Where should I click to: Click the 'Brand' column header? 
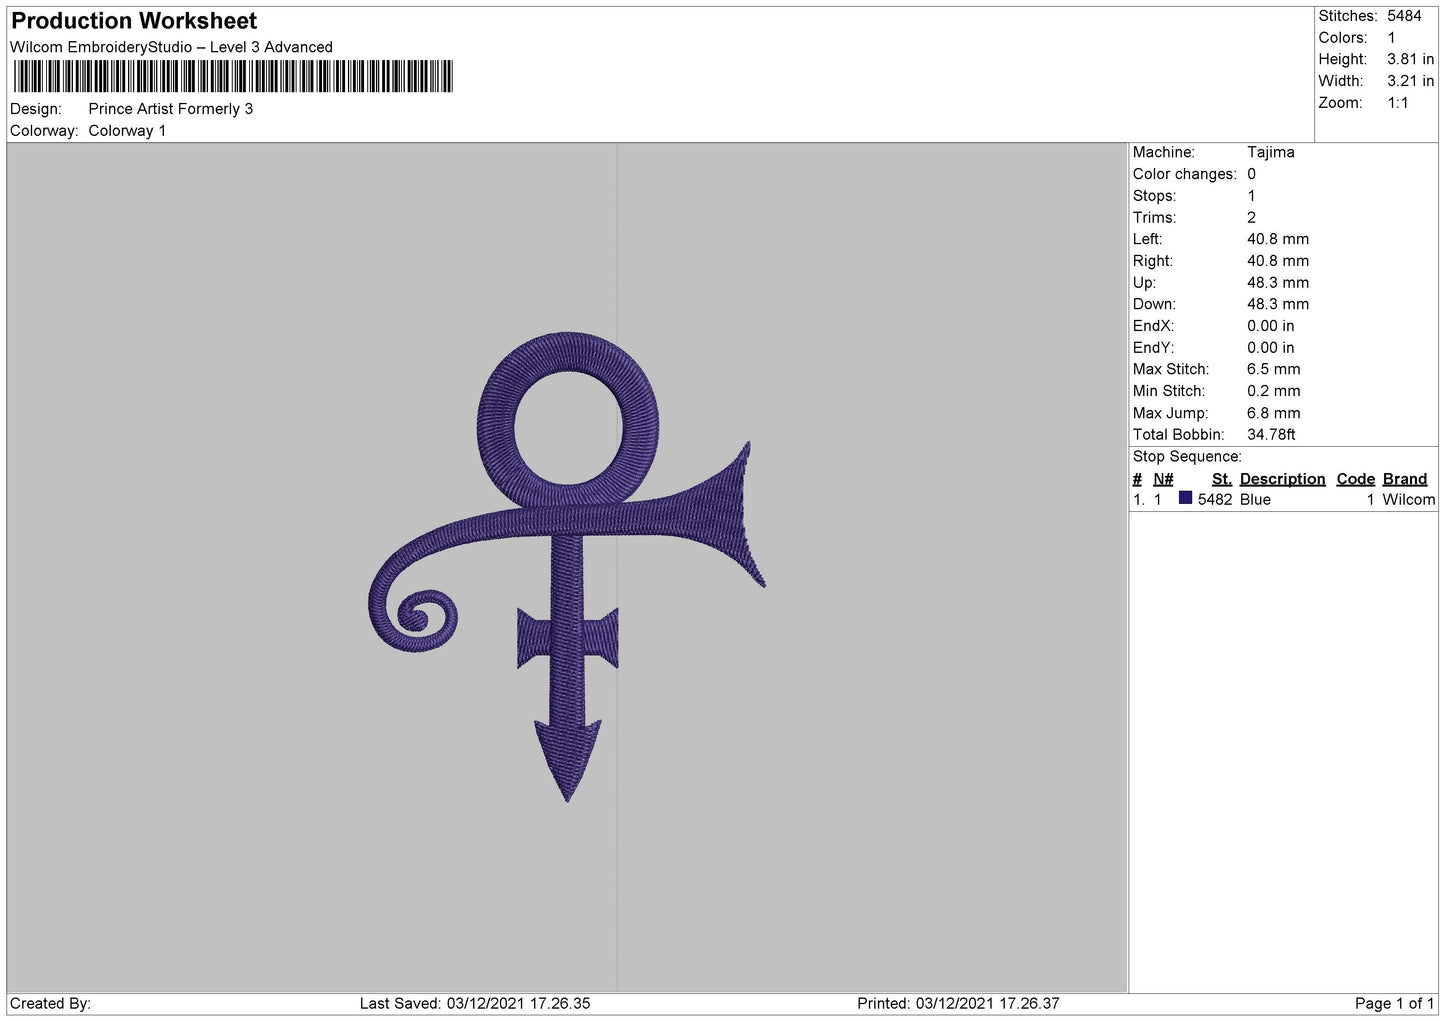click(1404, 479)
